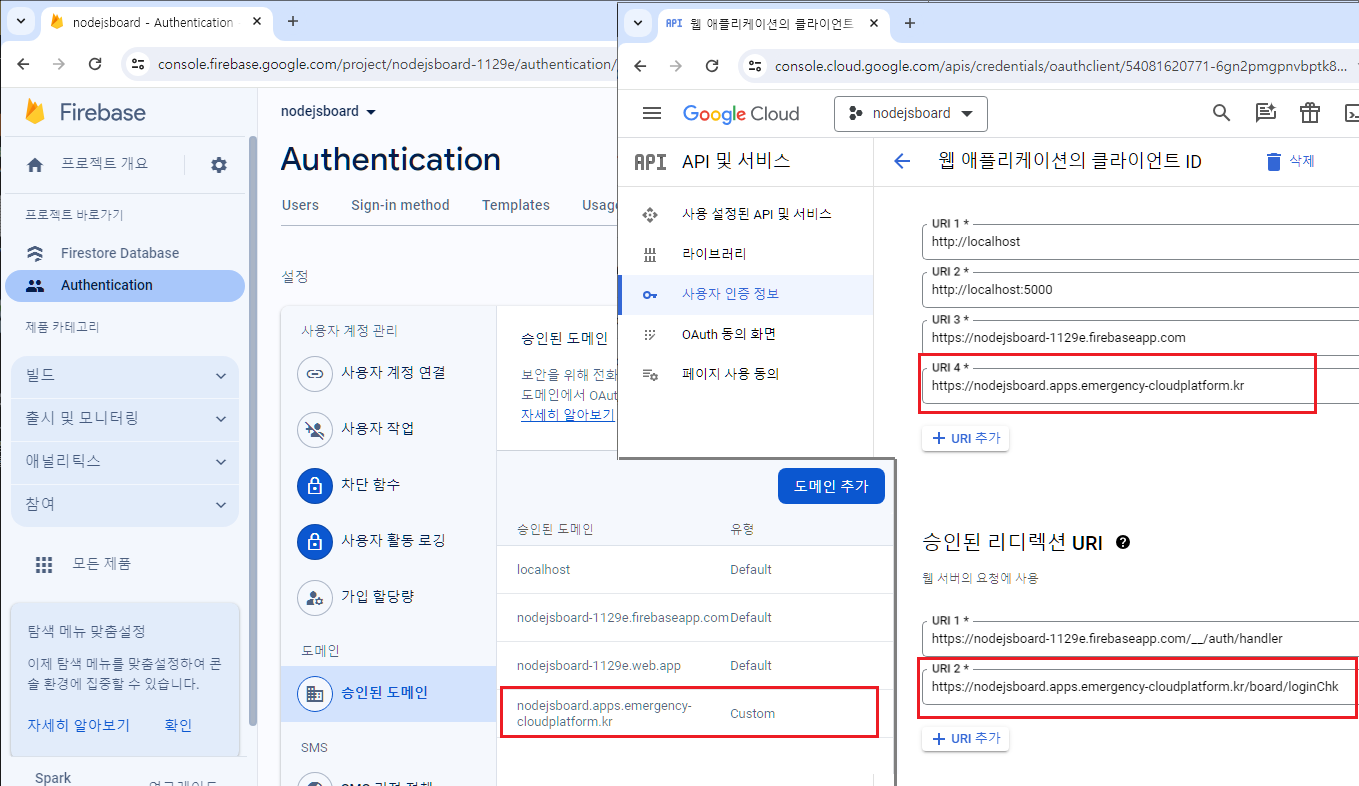
Task: Click back arrow in Firebase browser window
Action: click(x=24, y=64)
